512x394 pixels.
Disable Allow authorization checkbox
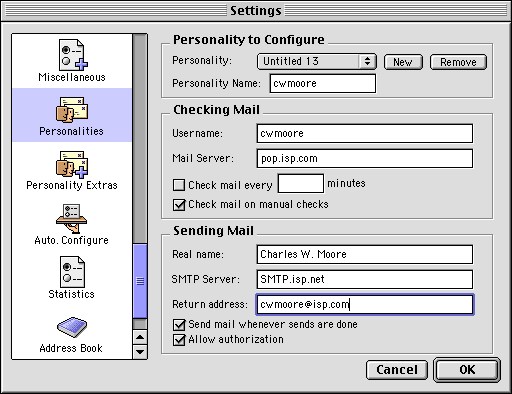pyautogui.click(x=179, y=340)
